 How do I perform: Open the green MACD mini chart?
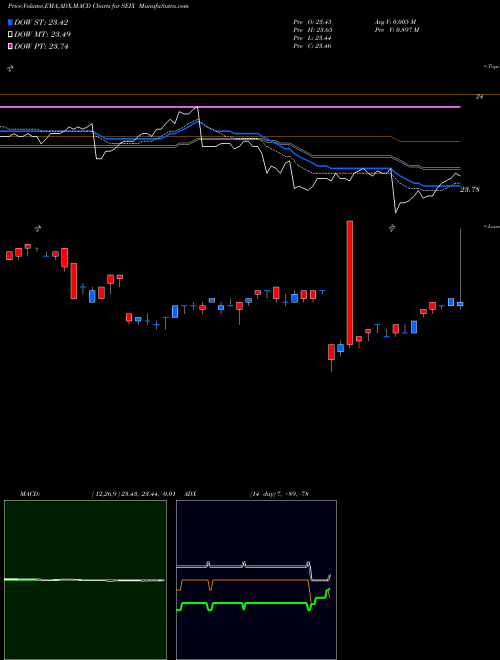(x=85, y=580)
